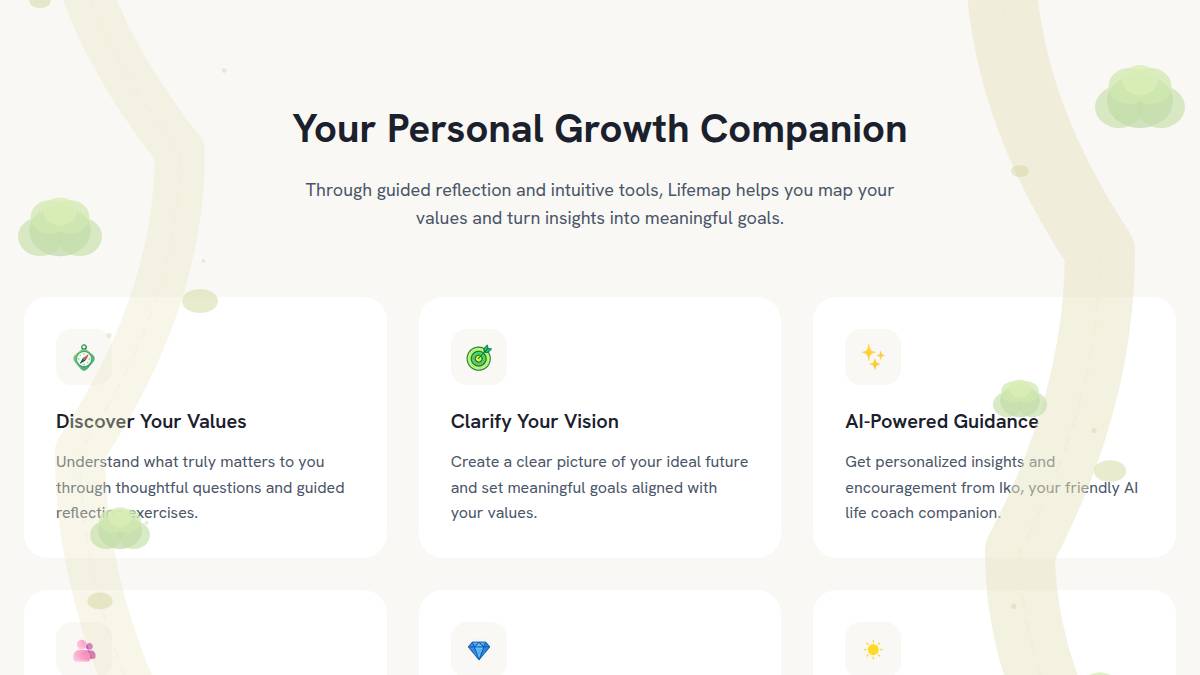The width and height of the screenshot is (1200, 675).
Task: Click the Discover Your Values description text
Action: point(200,487)
